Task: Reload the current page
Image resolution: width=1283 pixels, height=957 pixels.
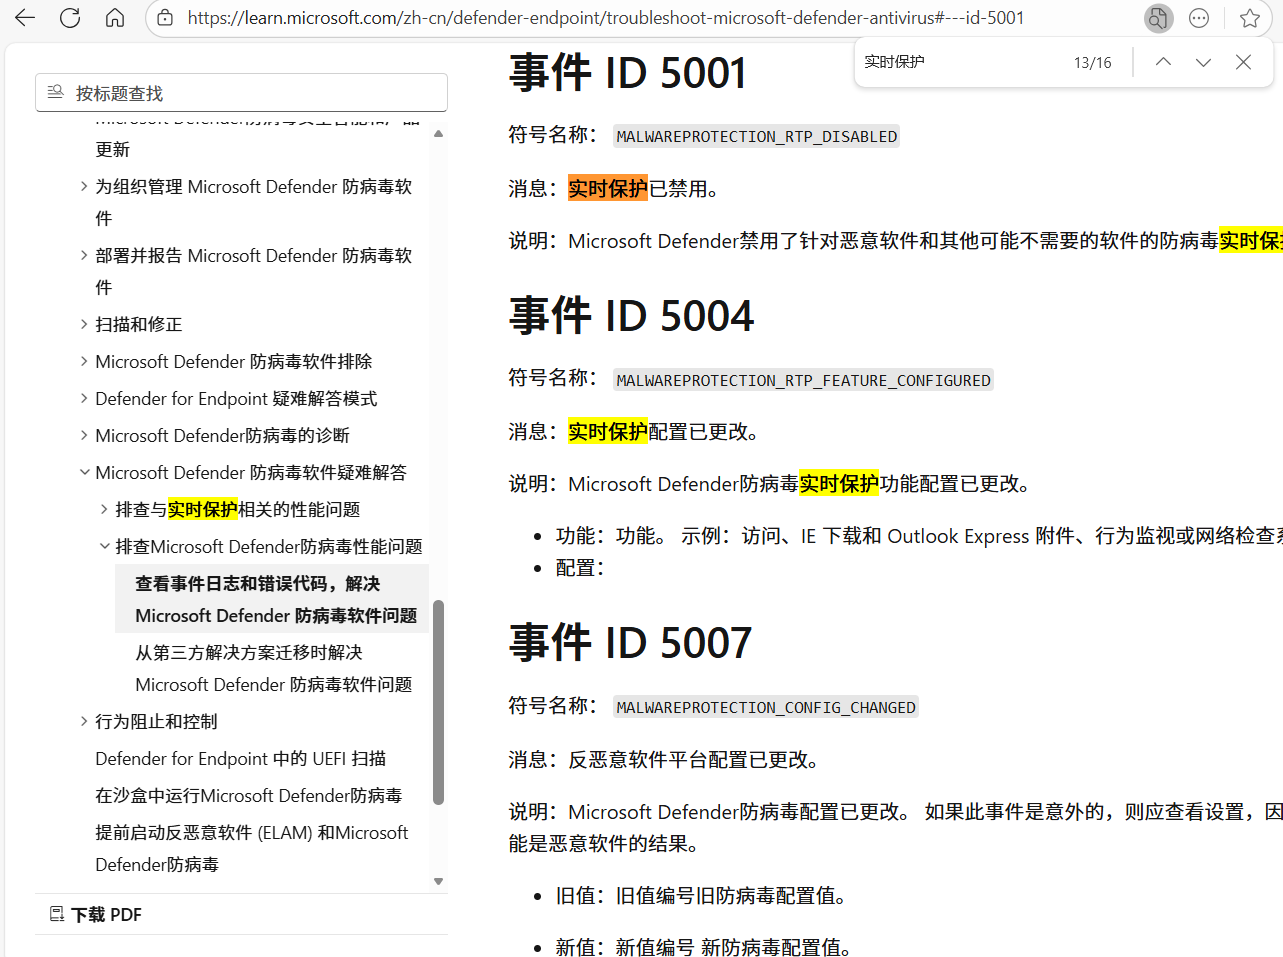Action: click(70, 18)
